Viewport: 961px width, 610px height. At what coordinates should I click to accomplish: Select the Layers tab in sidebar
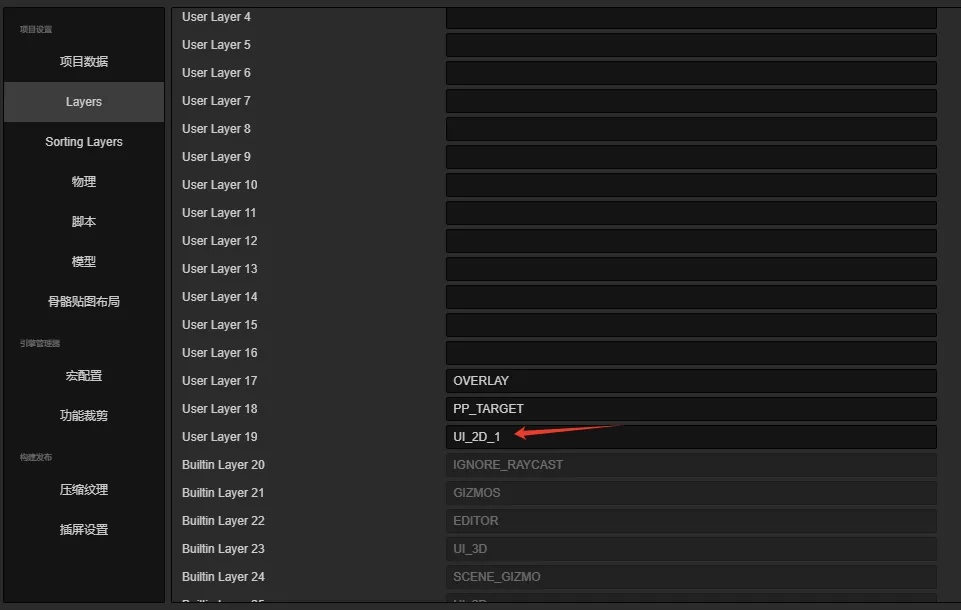[84, 102]
